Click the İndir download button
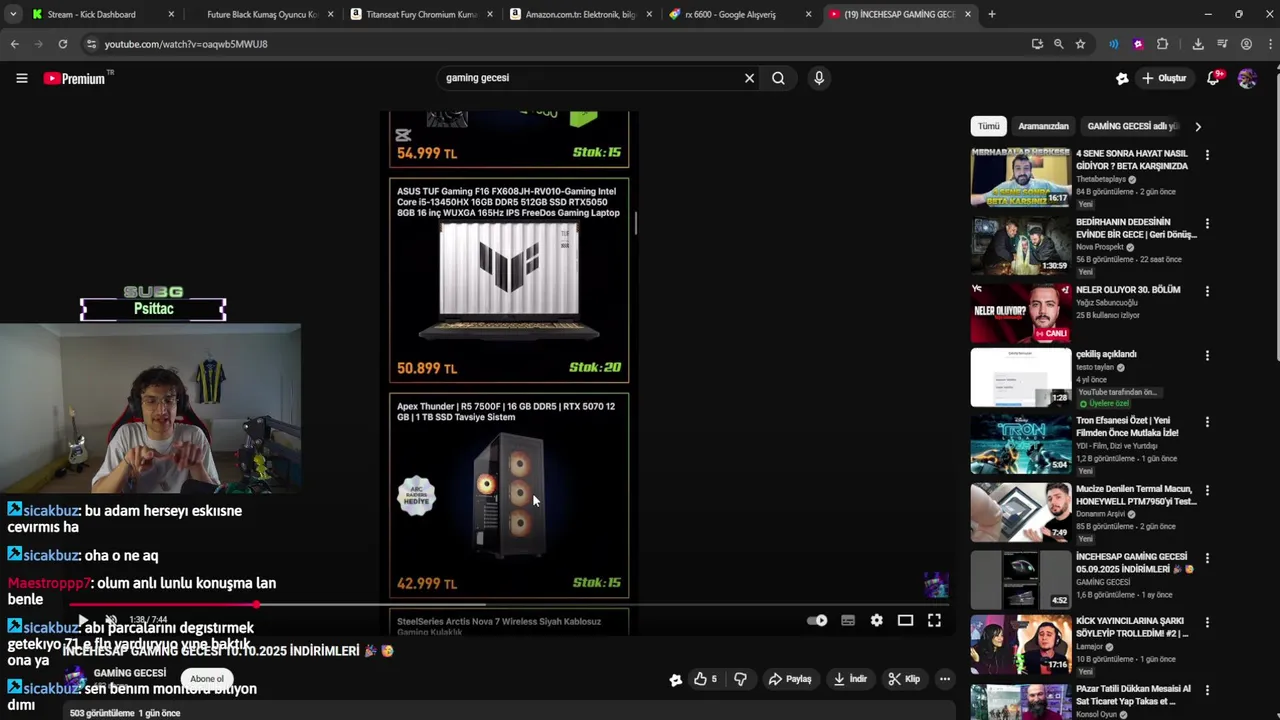1280x720 pixels. coord(850,679)
